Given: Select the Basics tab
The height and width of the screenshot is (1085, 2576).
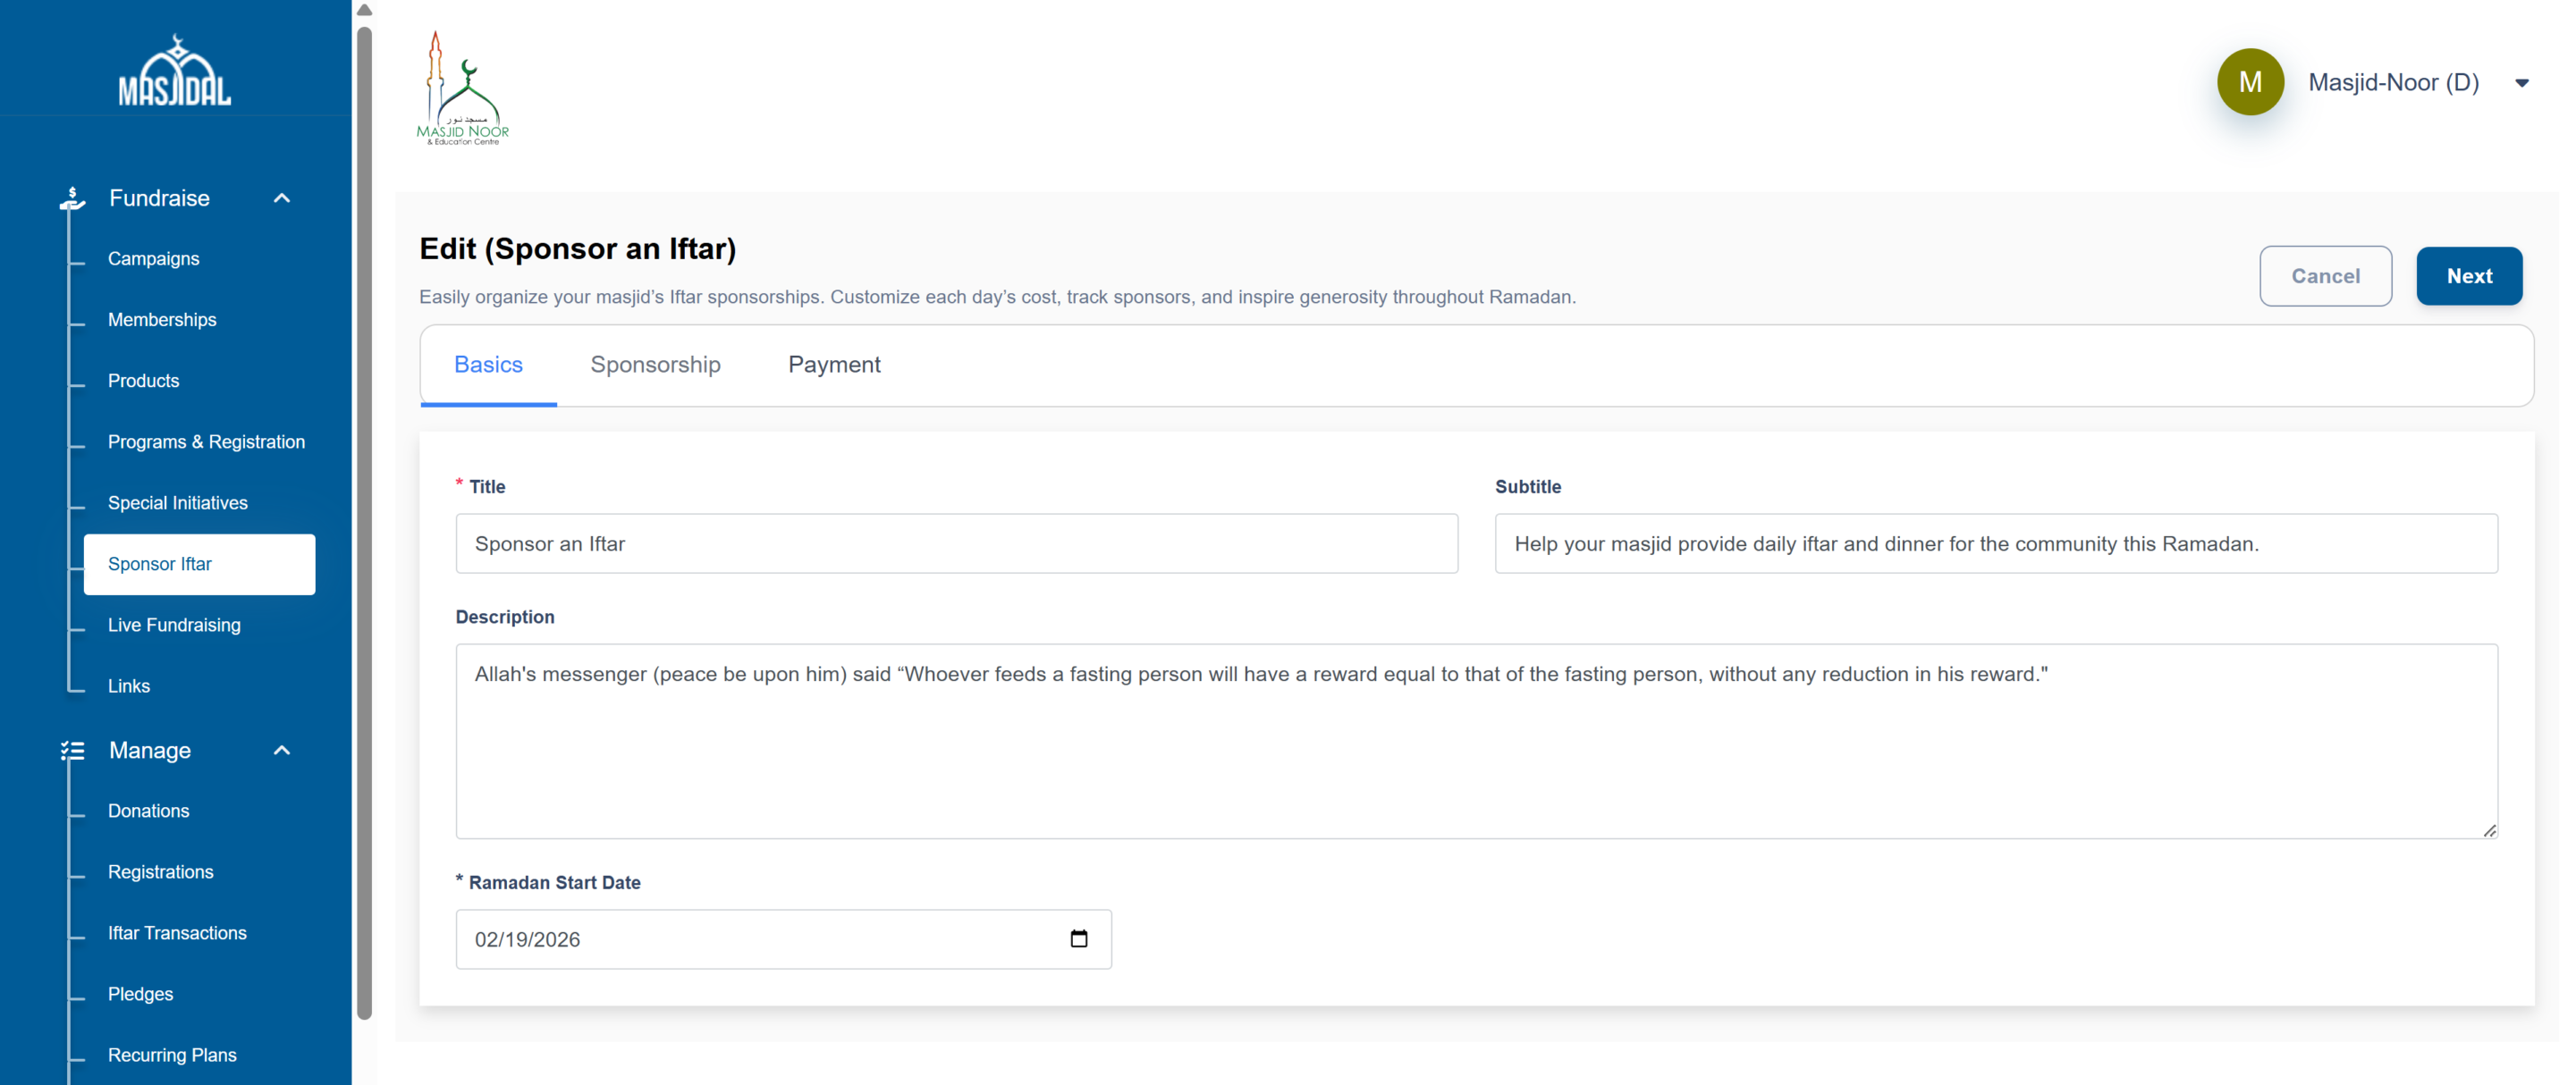Looking at the screenshot, I should point(488,365).
